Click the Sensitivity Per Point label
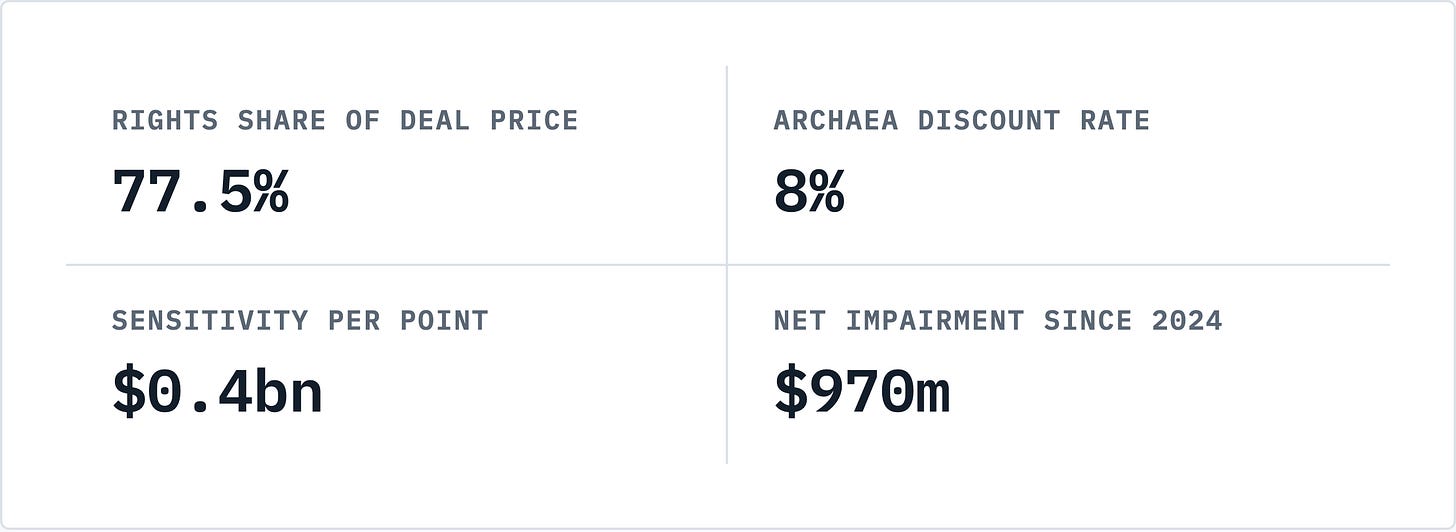This screenshot has width=1456, height=532. (x=300, y=321)
